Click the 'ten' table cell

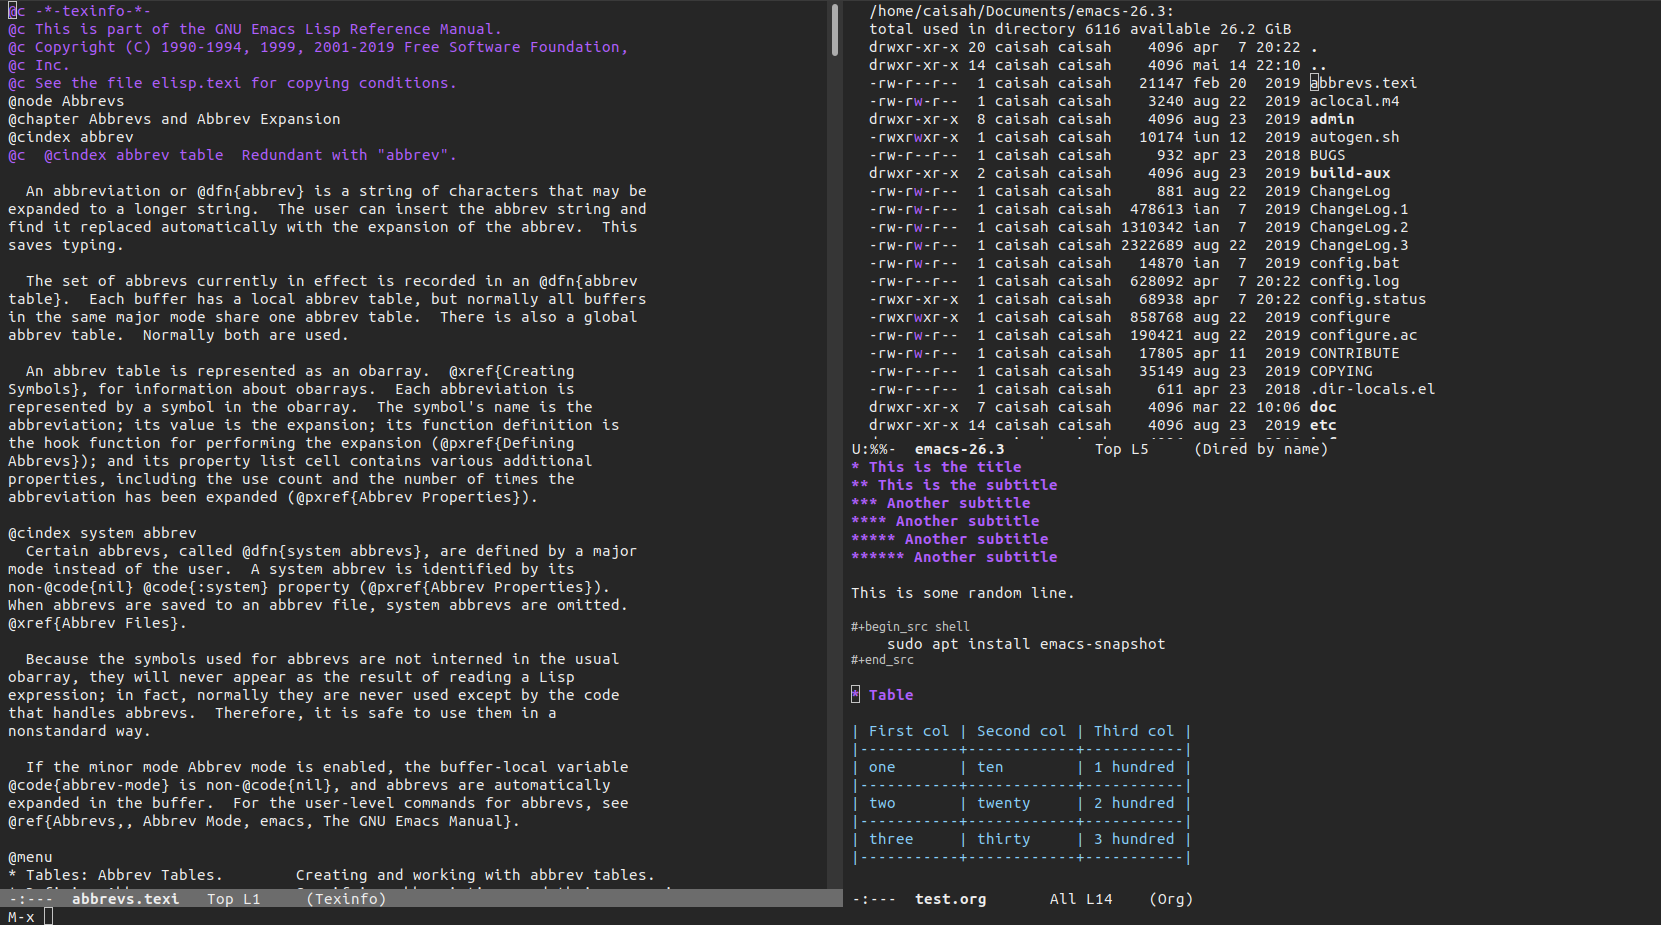point(990,767)
